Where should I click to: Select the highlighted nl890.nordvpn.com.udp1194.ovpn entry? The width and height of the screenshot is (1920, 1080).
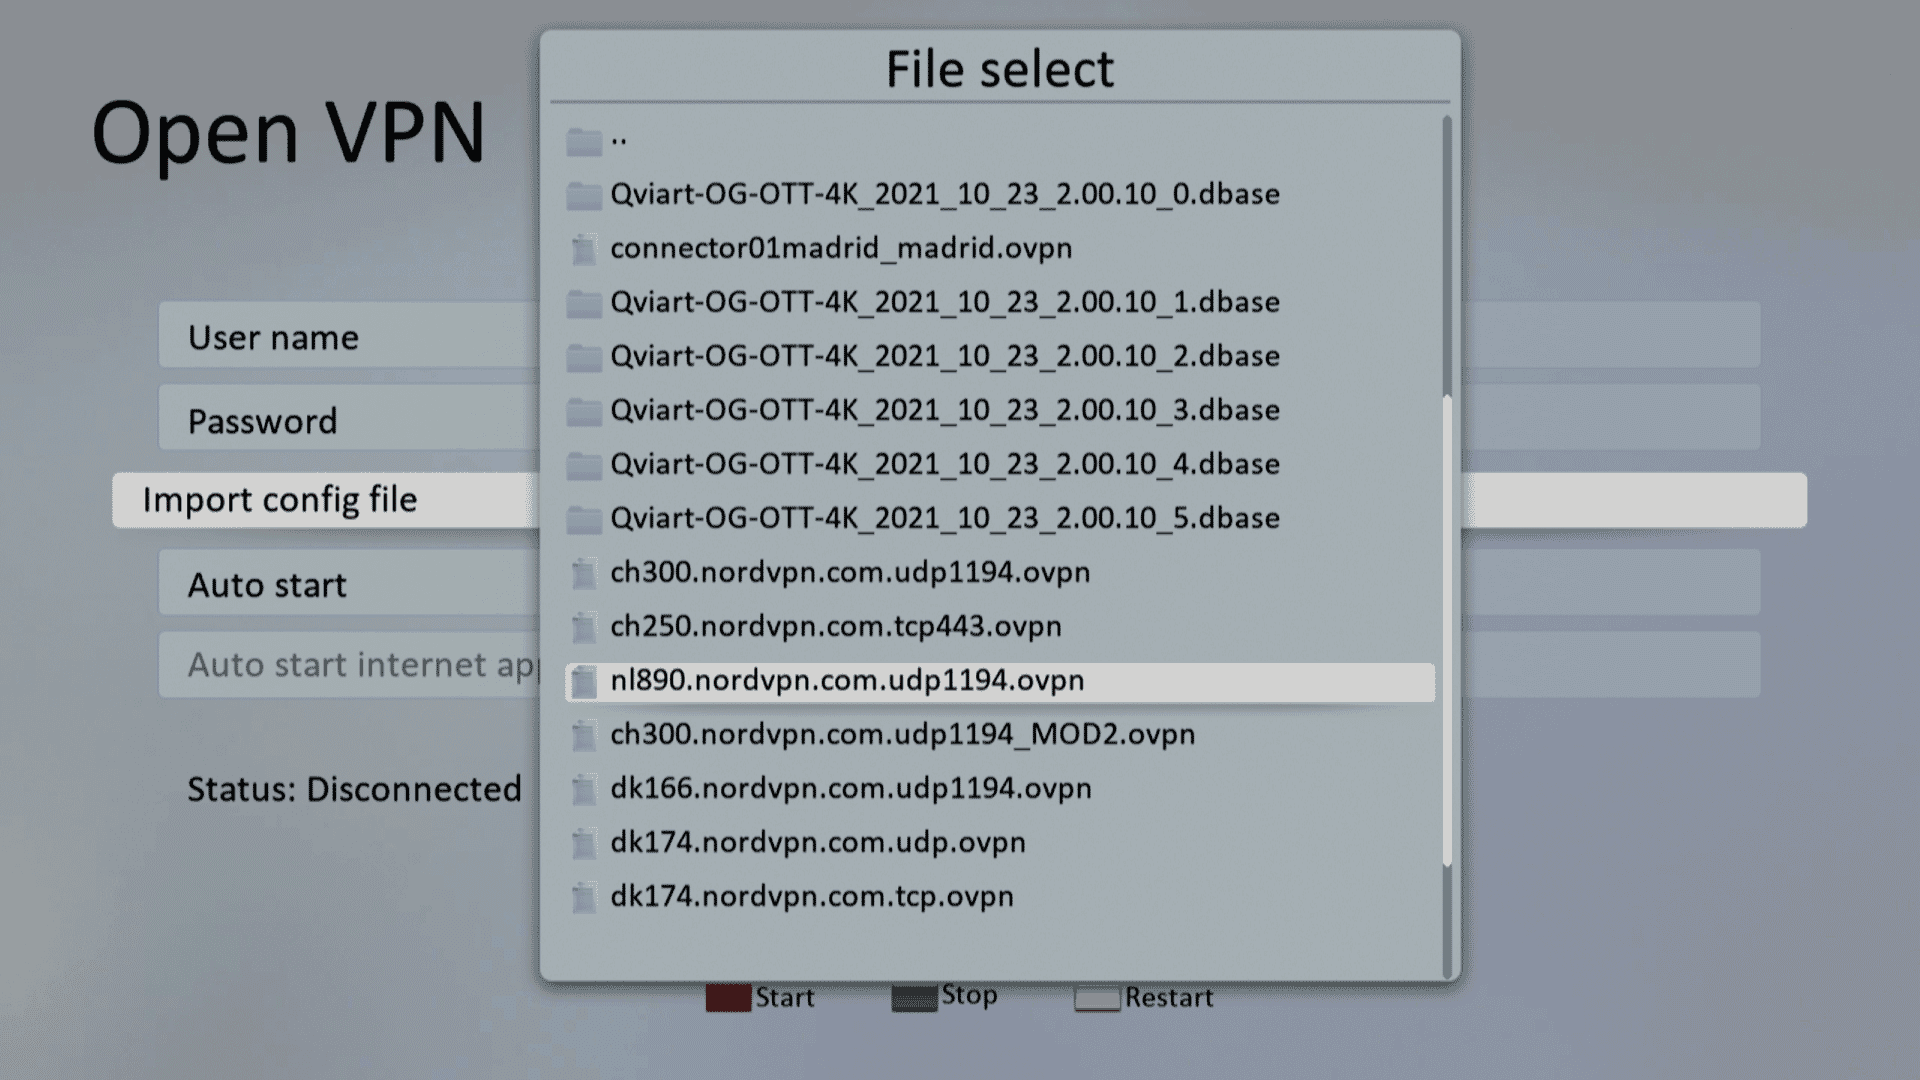[848, 681]
